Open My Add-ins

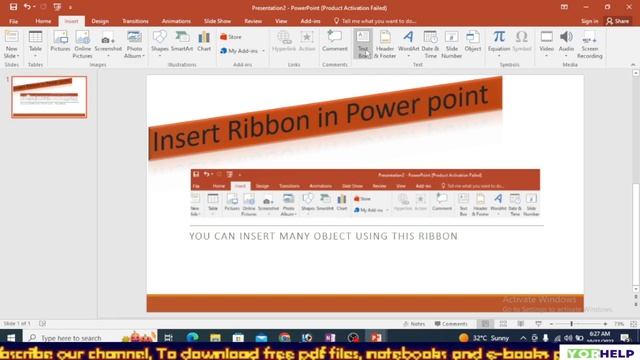click(239, 51)
